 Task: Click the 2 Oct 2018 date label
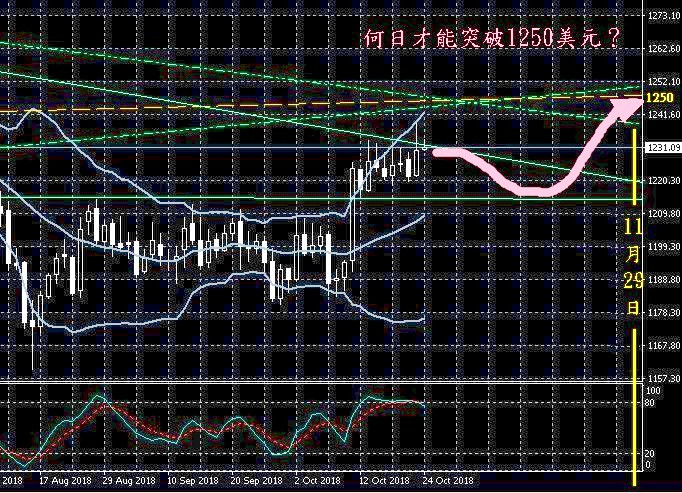(318, 481)
